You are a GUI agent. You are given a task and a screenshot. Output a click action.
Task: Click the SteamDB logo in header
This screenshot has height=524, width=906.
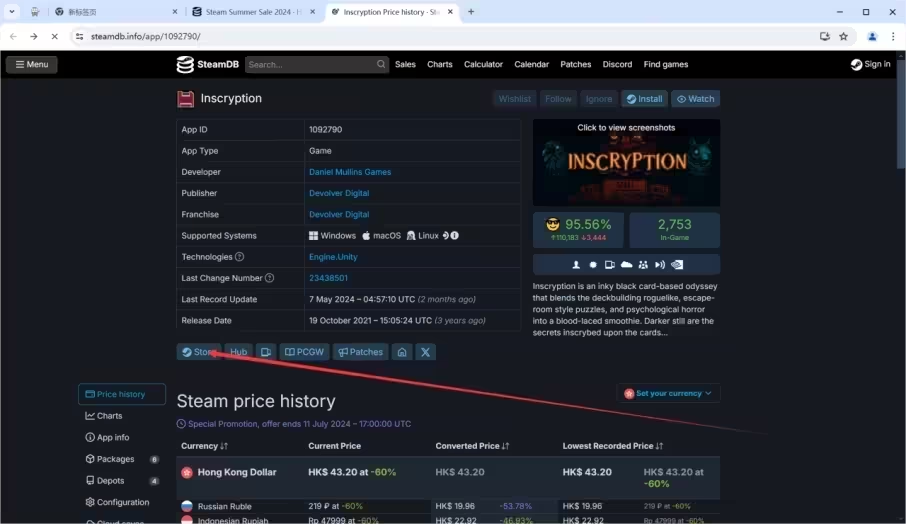tap(207, 64)
